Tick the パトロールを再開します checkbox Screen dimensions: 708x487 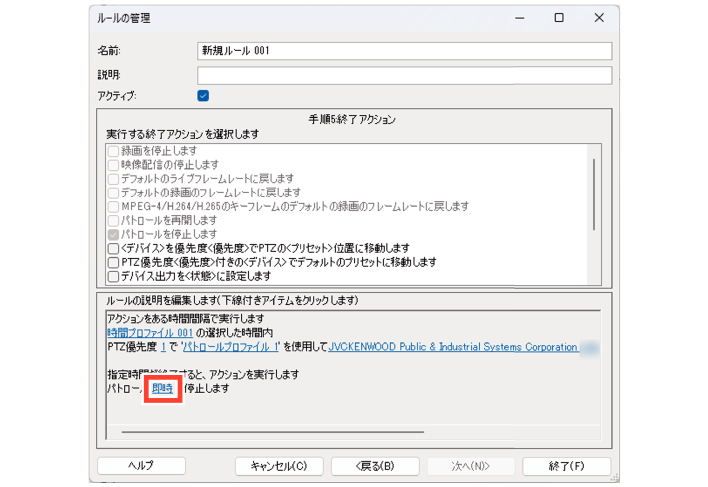coord(113,220)
